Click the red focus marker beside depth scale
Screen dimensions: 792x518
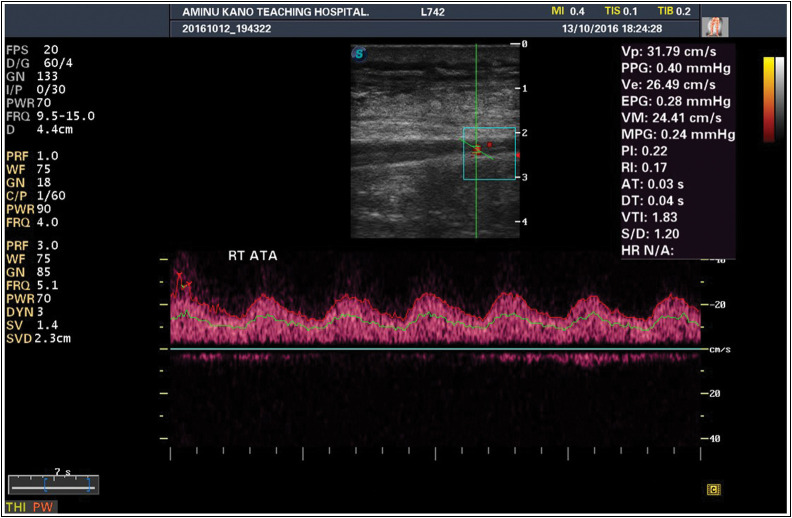[518, 155]
